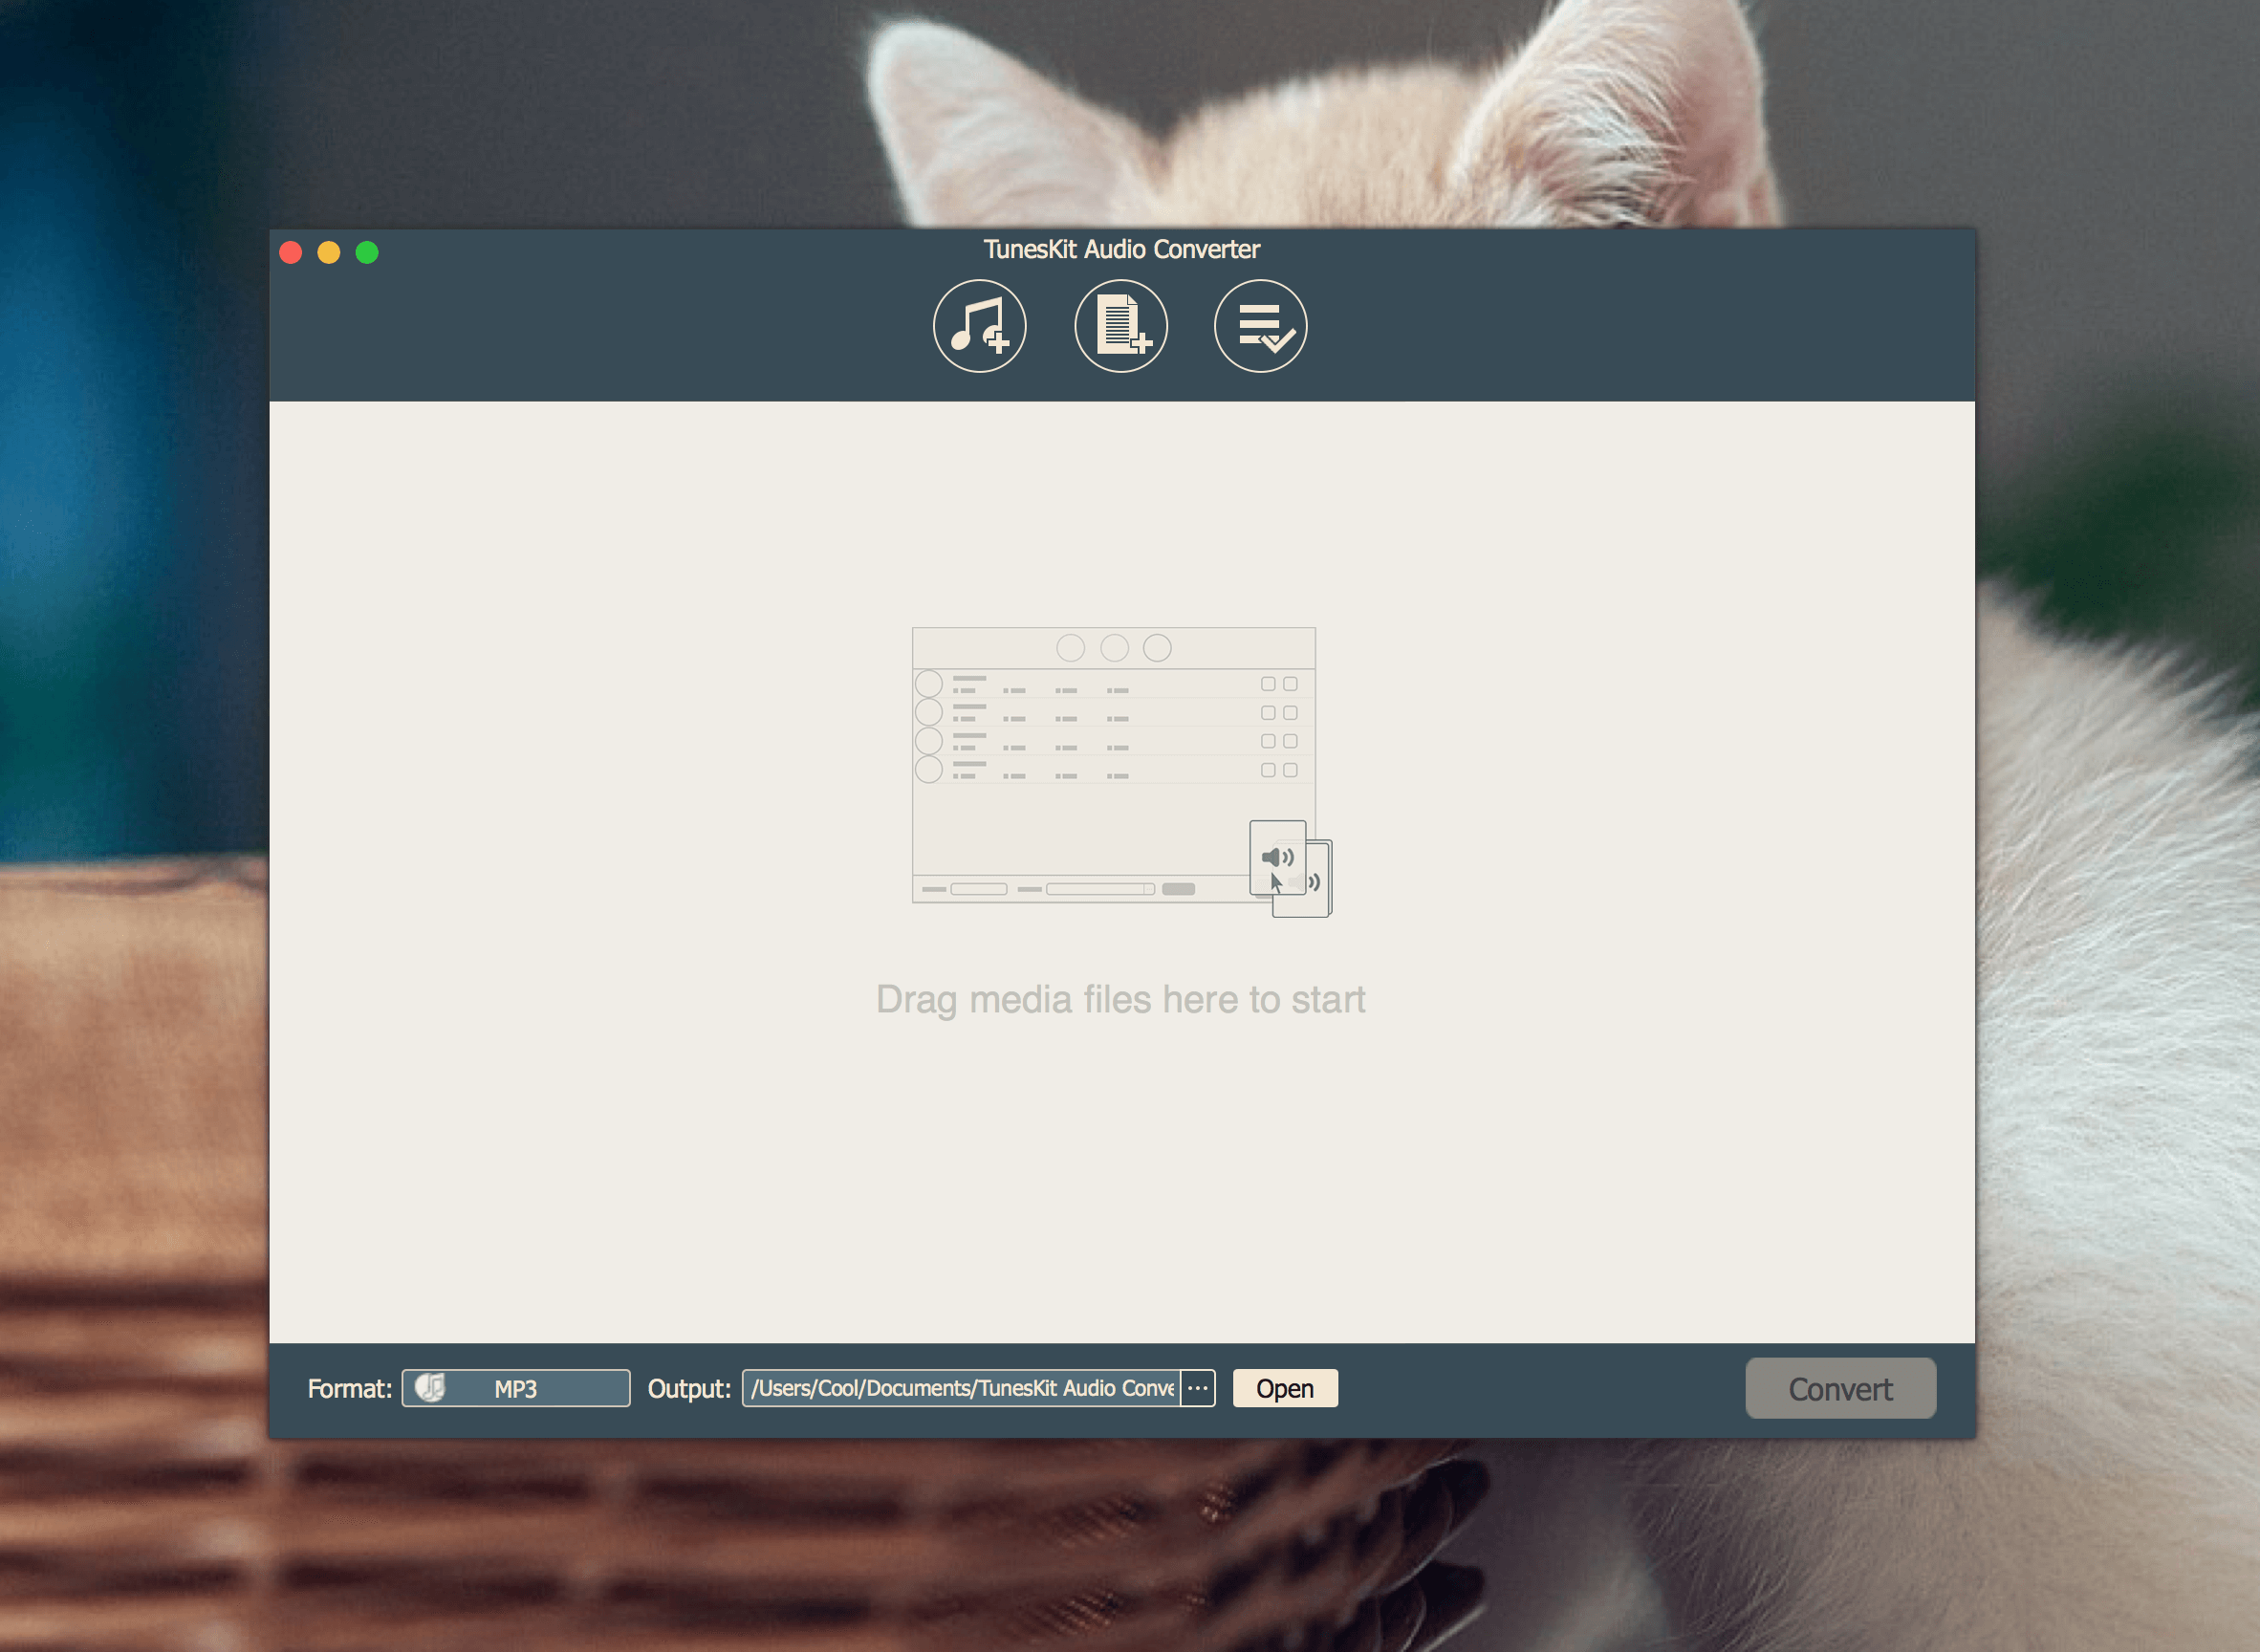This screenshot has height=1652, width=2260.
Task: Click the ellipsis browse output folder button
Action: coord(1198,1388)
